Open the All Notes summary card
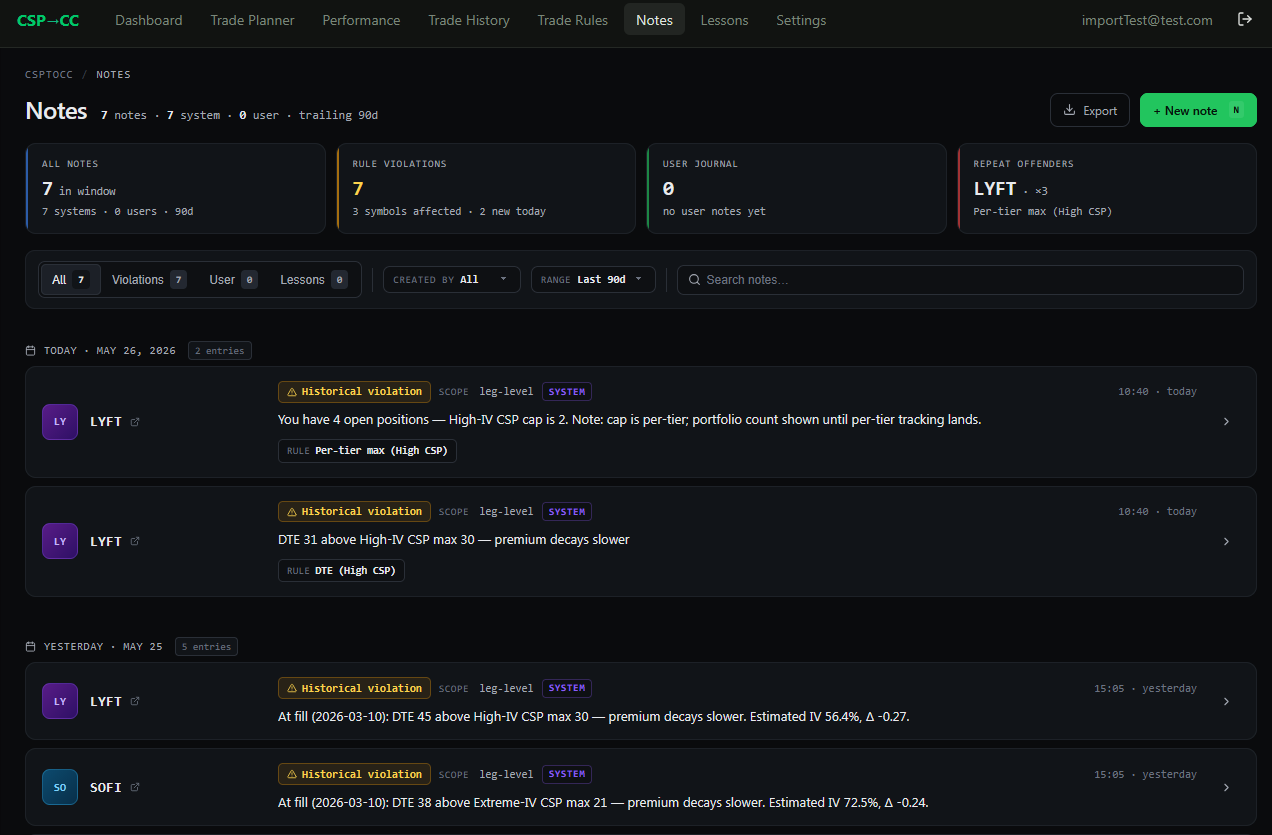Viewport: 1272px width, 835px height. [175, 188]
